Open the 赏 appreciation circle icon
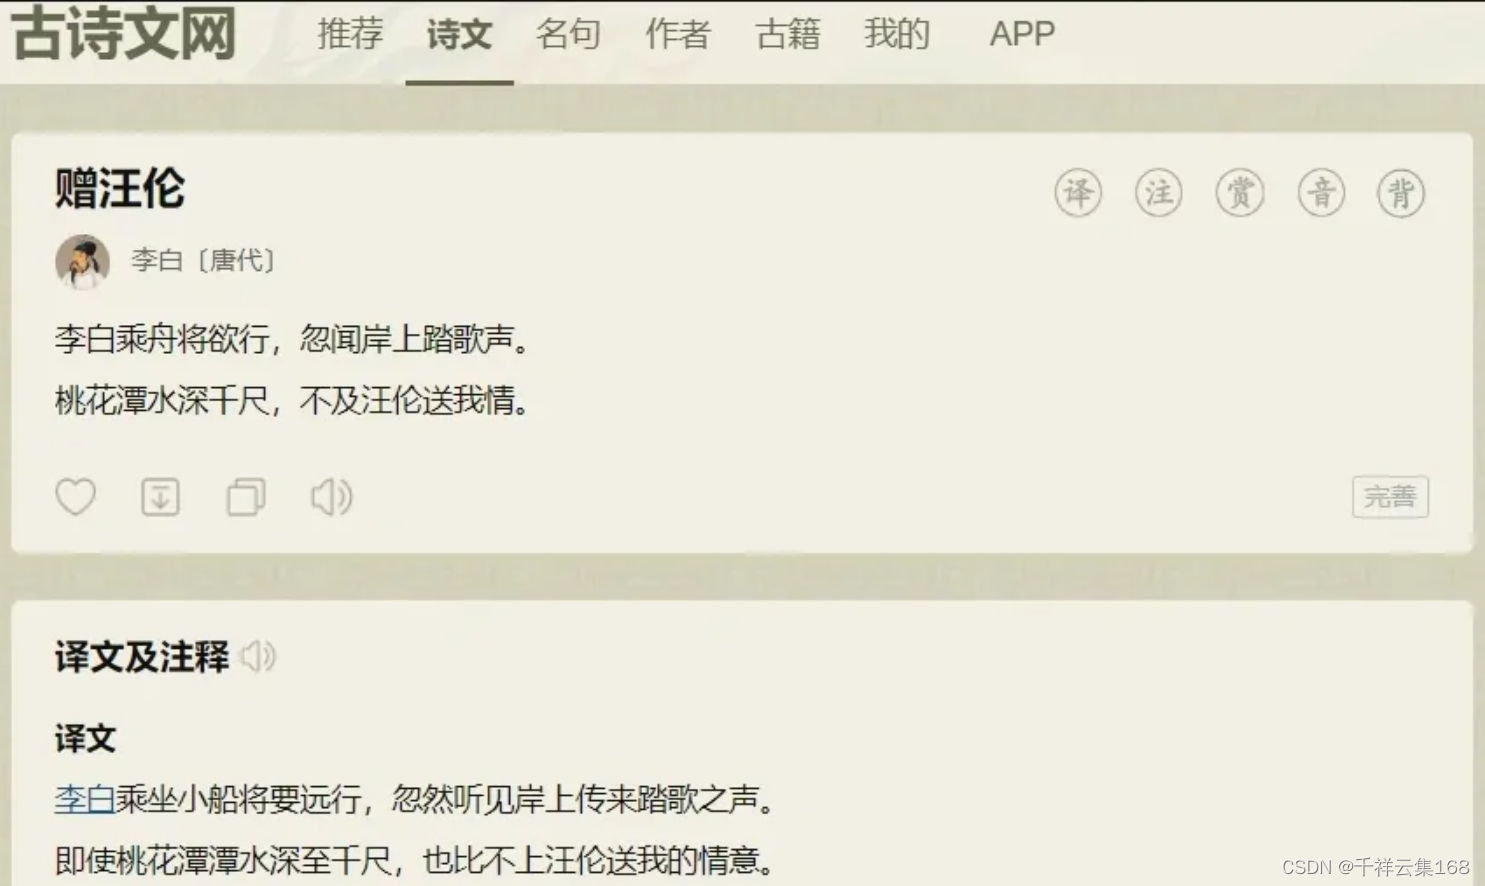This screenshot has width=1485, height=886. (1240, 193)
